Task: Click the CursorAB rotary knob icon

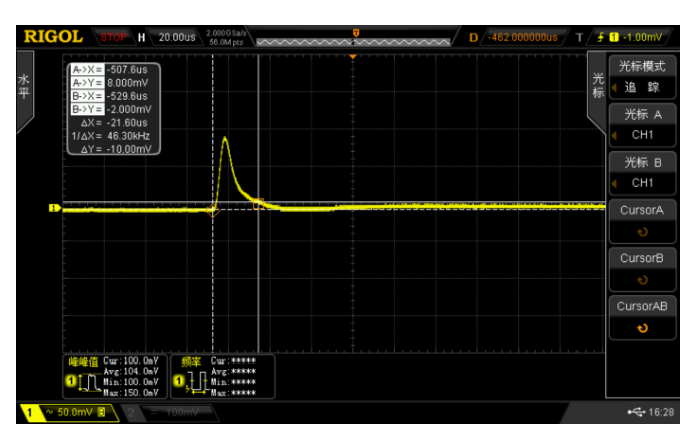Action: (x=642, y=328)
